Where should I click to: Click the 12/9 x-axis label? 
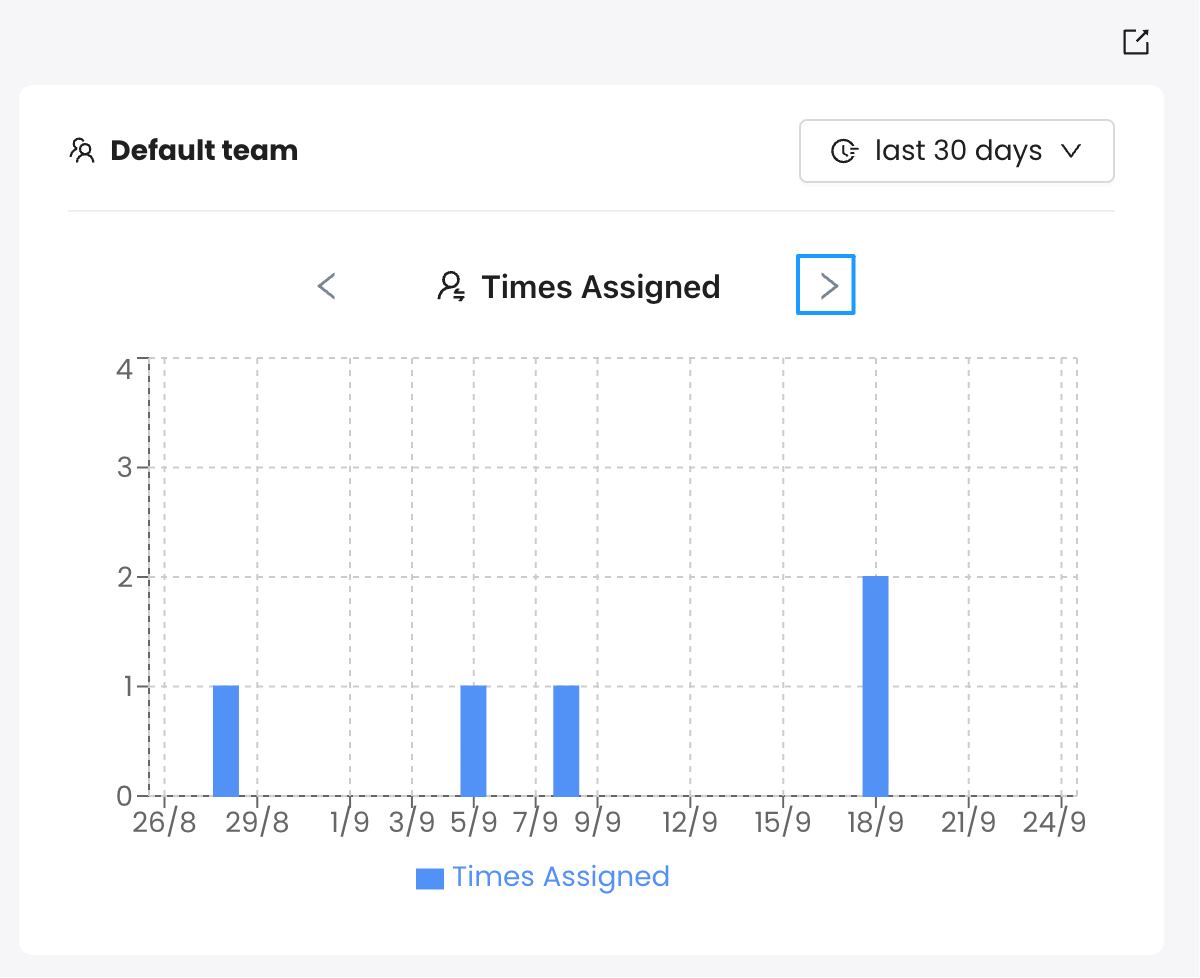click(690, 823)
